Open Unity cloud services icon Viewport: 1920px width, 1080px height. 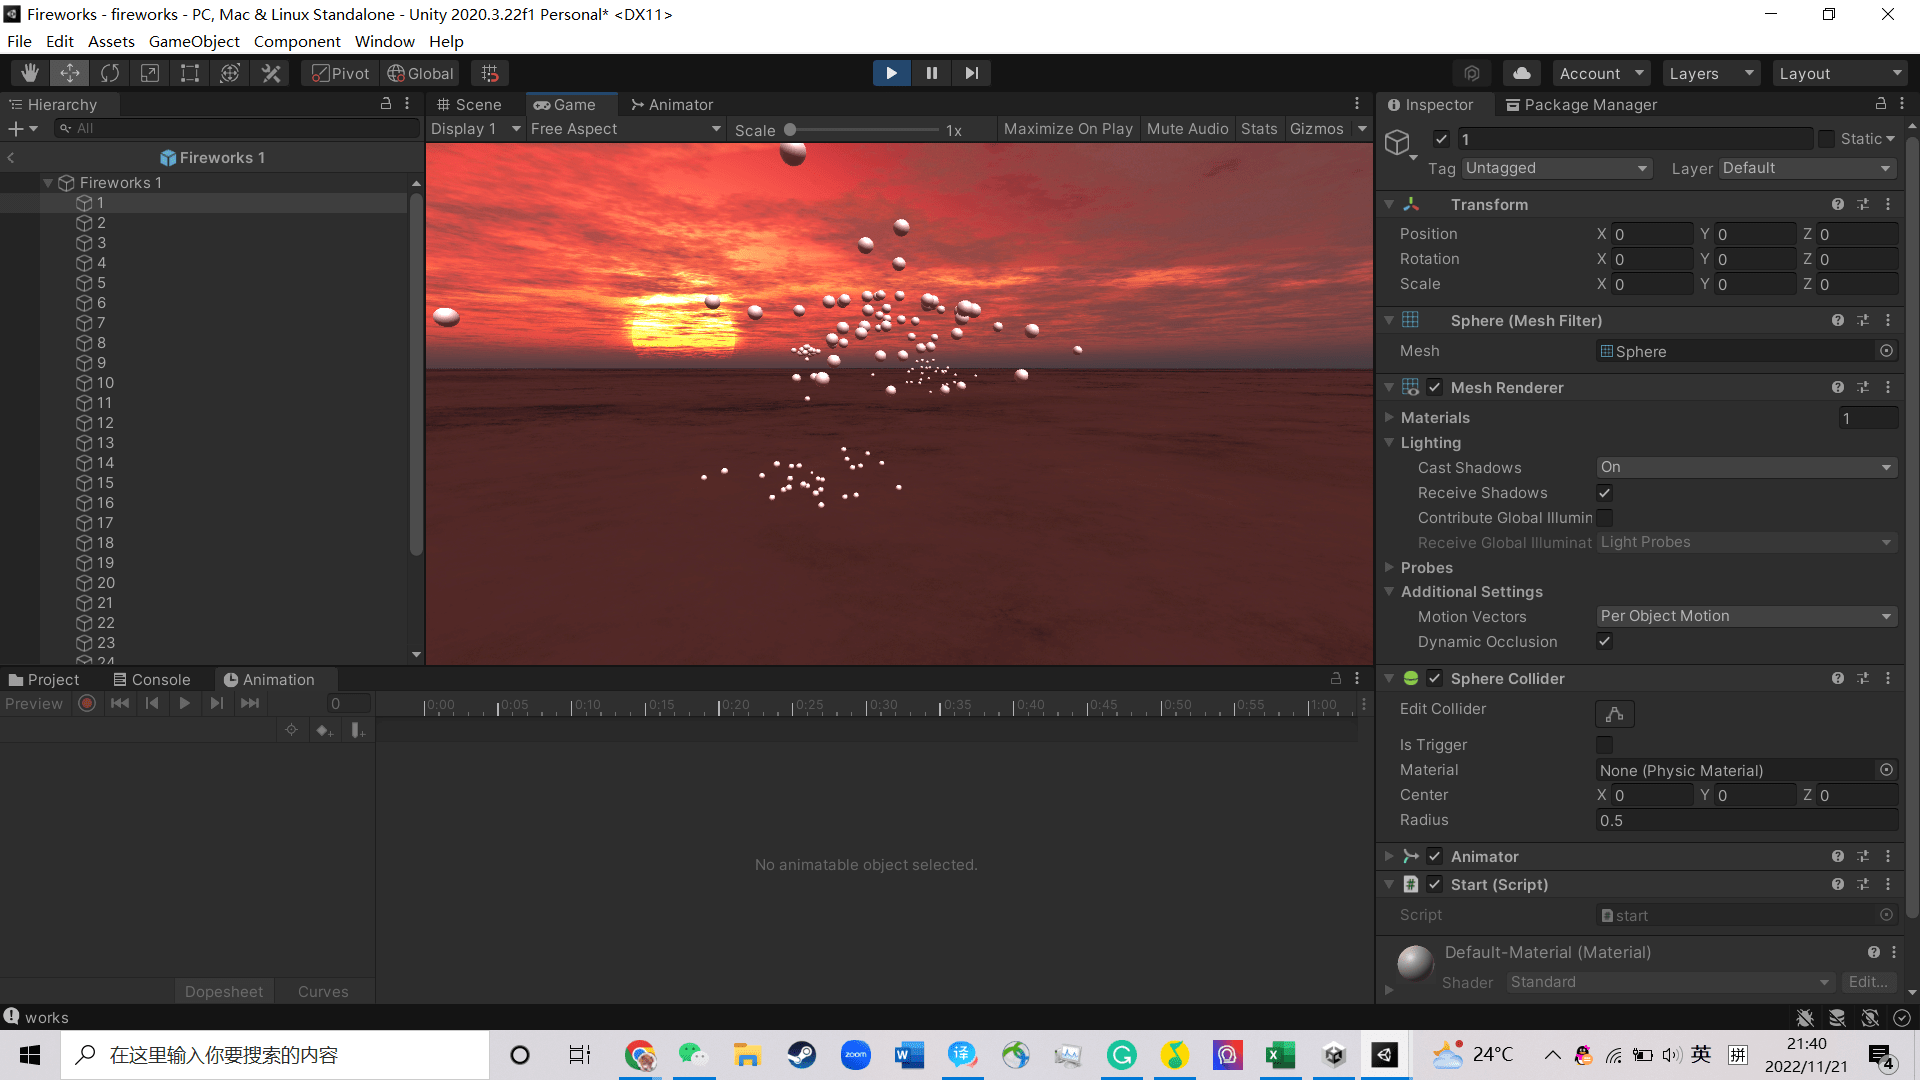coord(1521,72)
